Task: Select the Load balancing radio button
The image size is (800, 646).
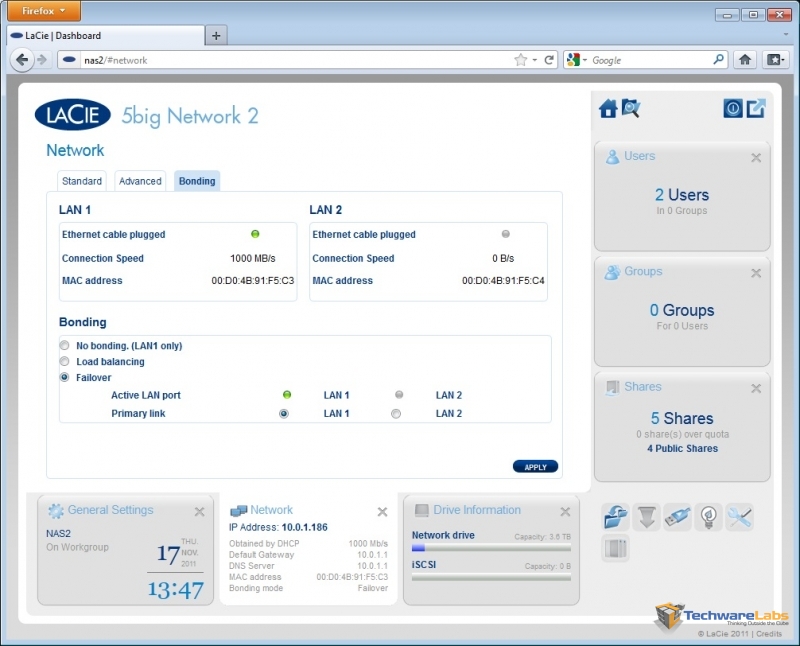Action: 64,361
